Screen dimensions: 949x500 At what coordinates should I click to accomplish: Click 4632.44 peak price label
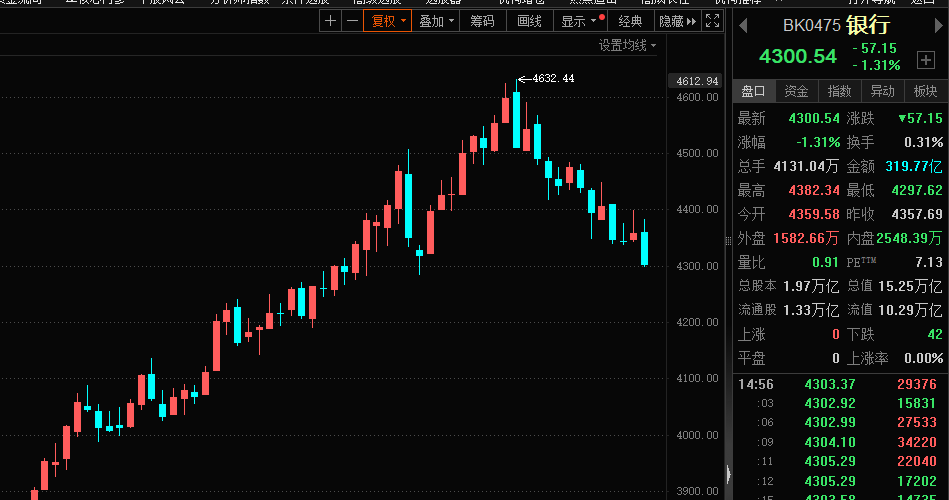tap(553, 78)
